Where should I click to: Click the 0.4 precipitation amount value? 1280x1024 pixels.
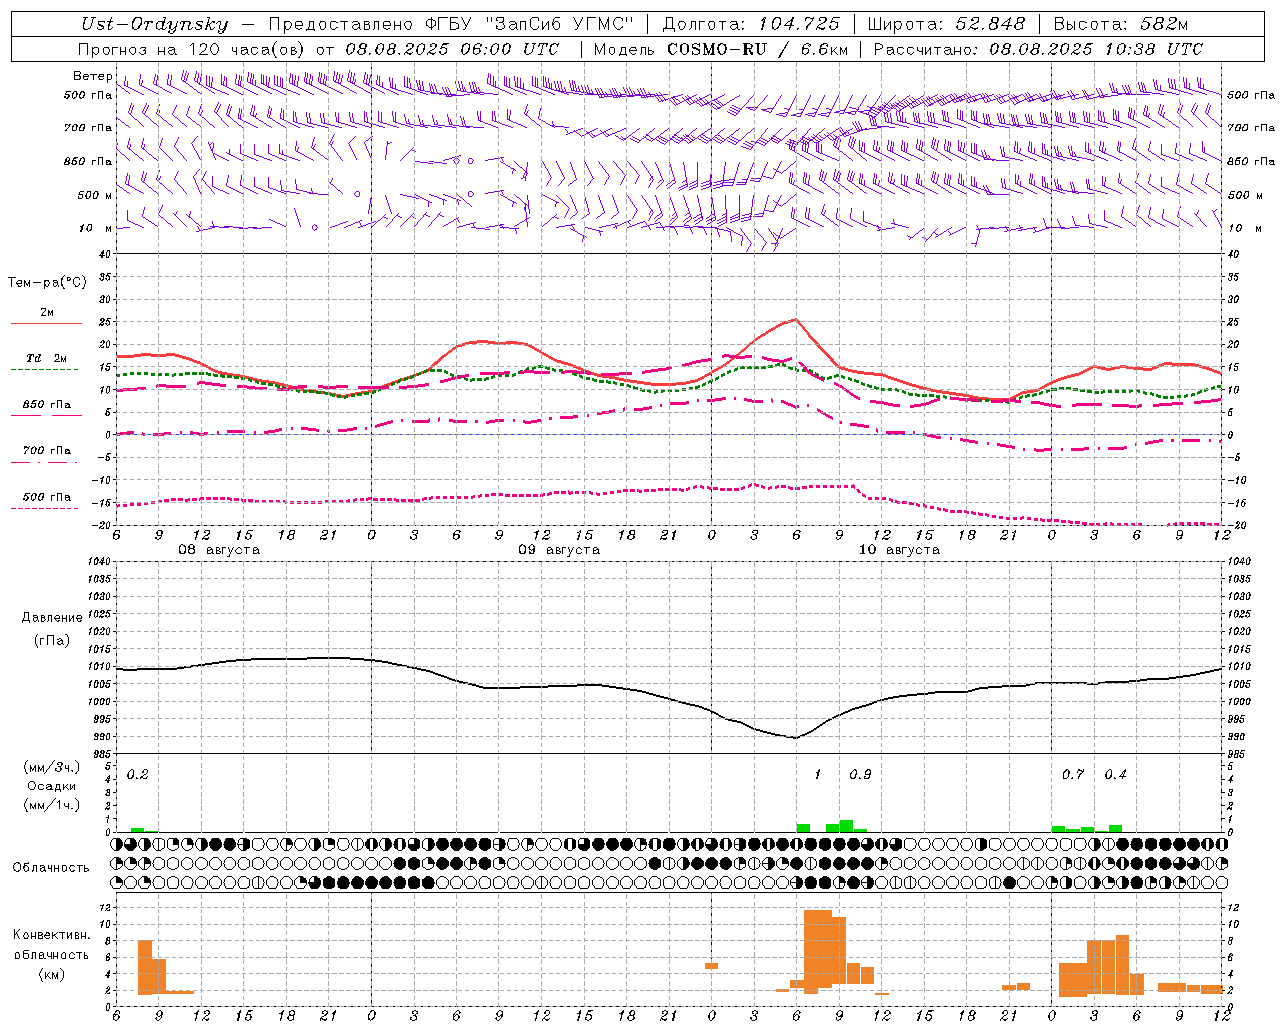point(1115,775)
